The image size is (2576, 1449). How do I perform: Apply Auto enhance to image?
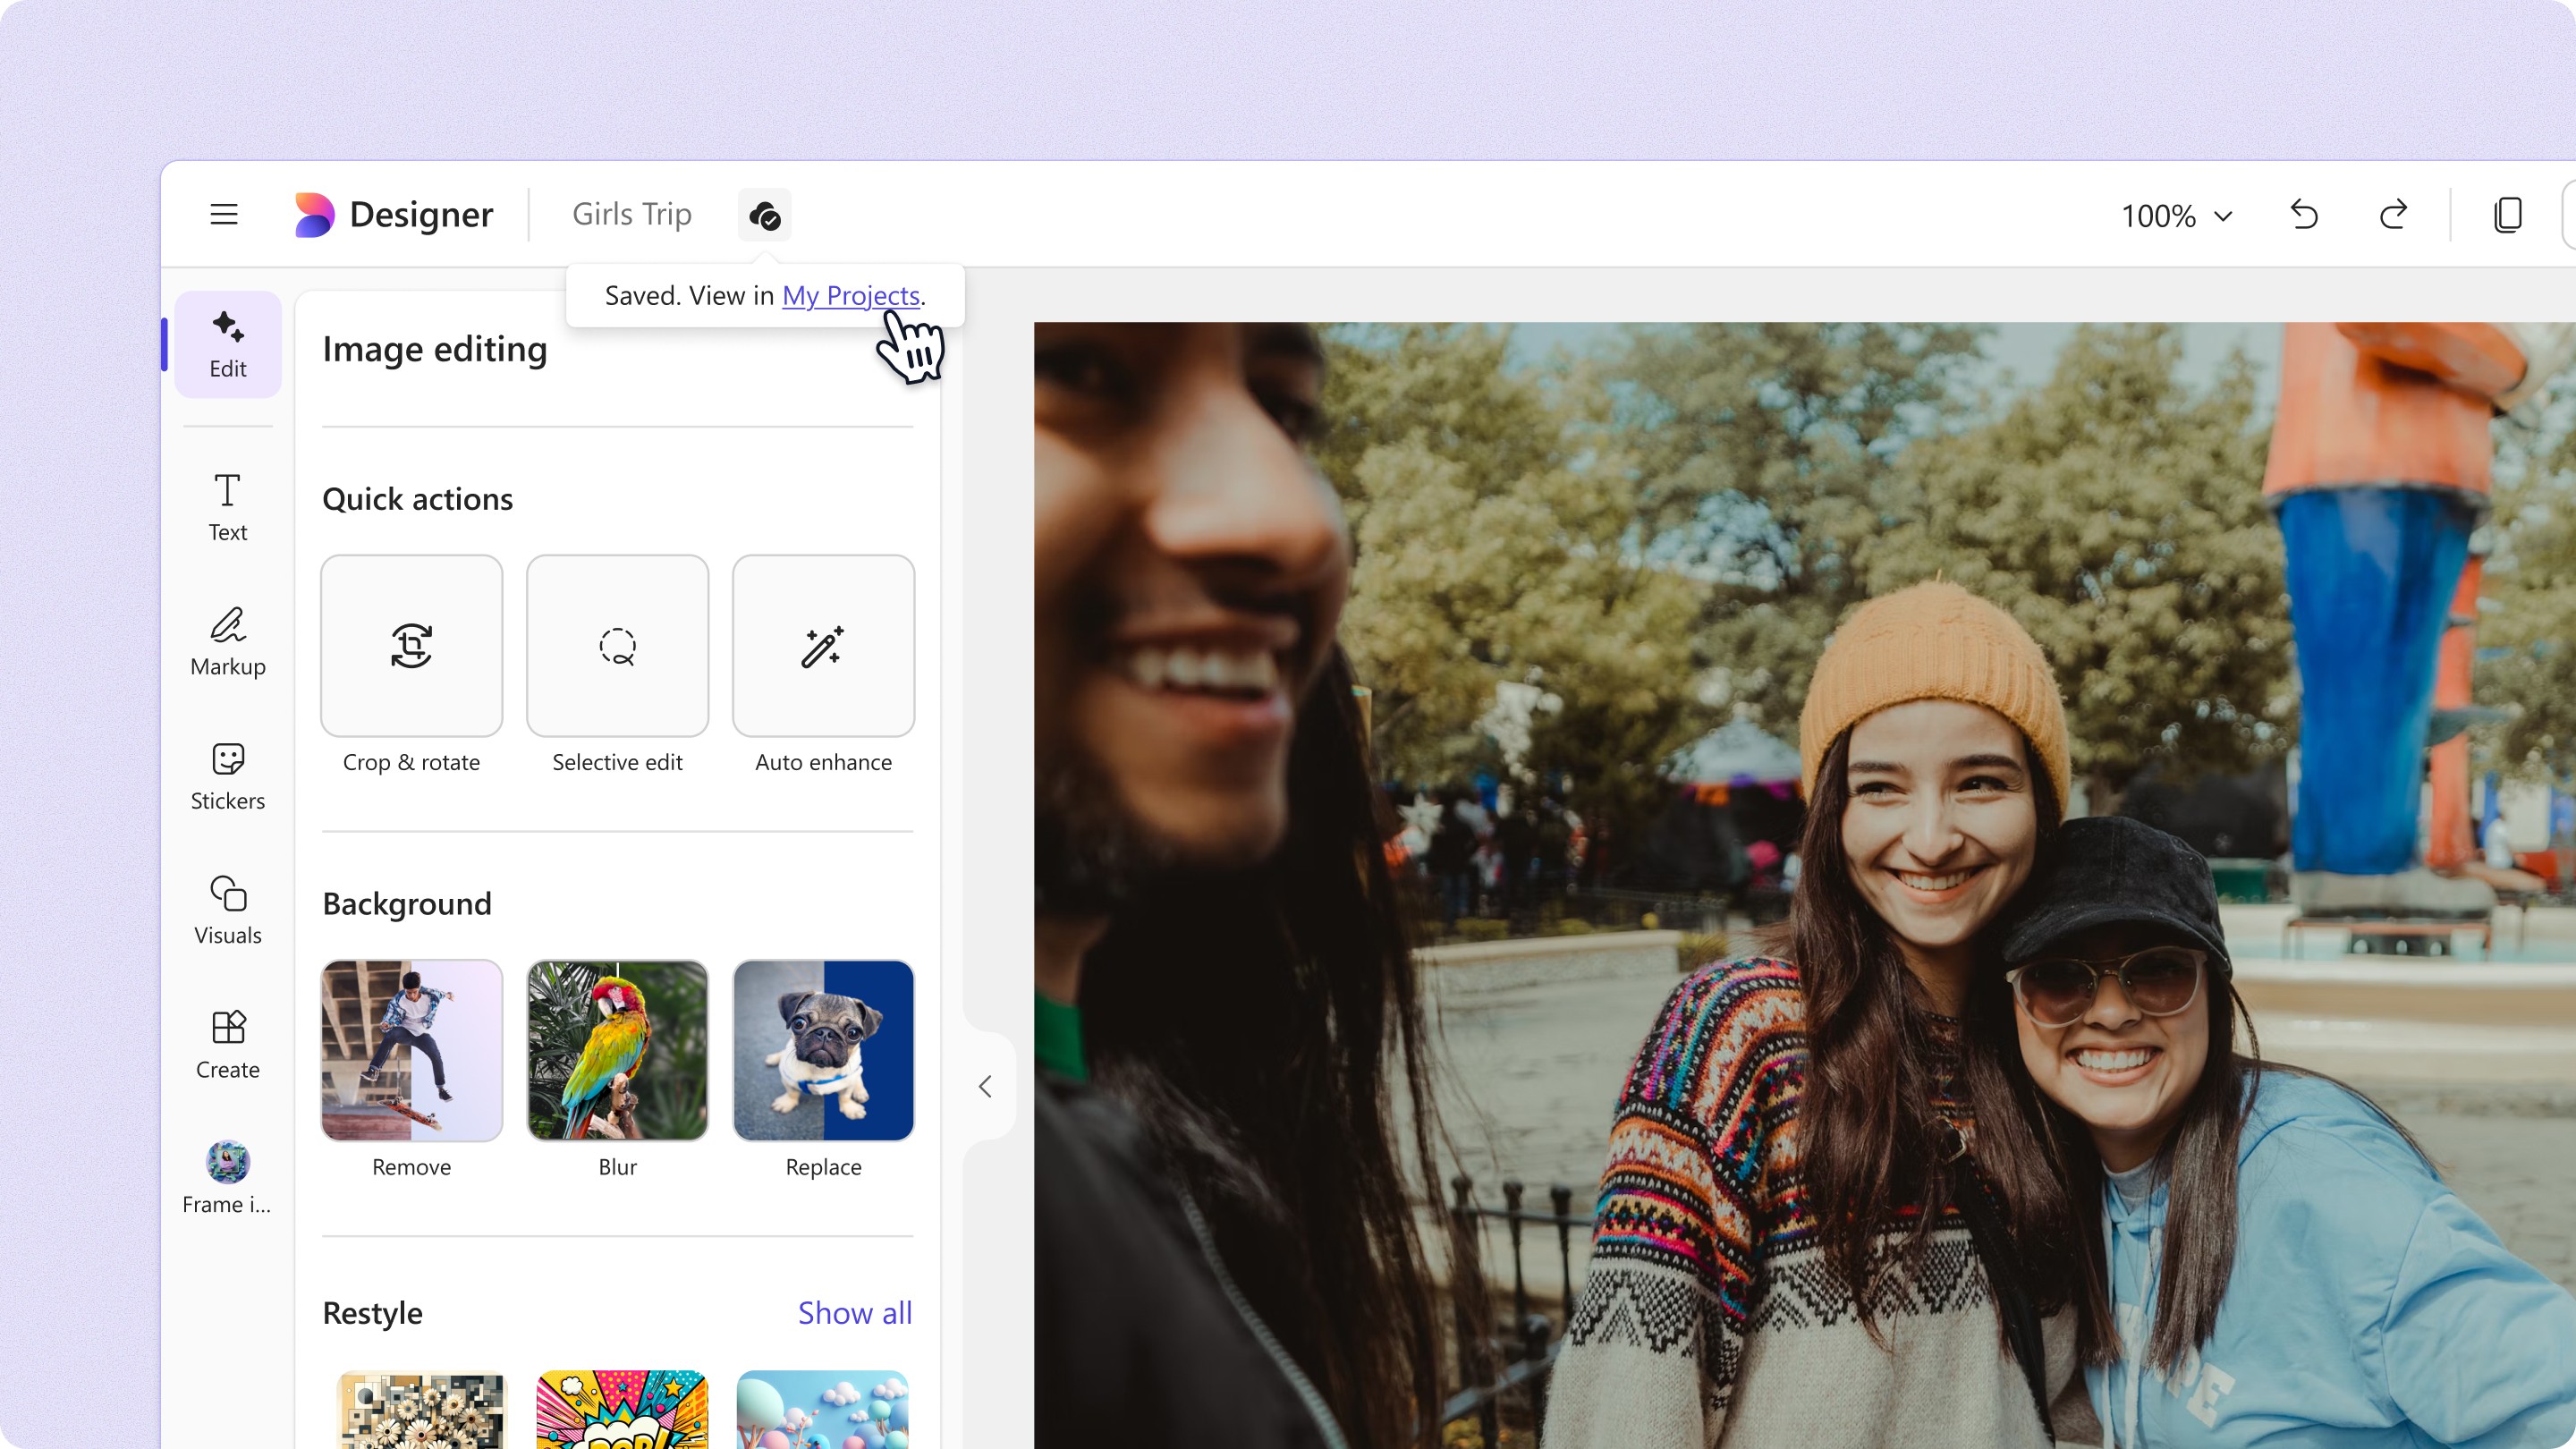(823, 646)
